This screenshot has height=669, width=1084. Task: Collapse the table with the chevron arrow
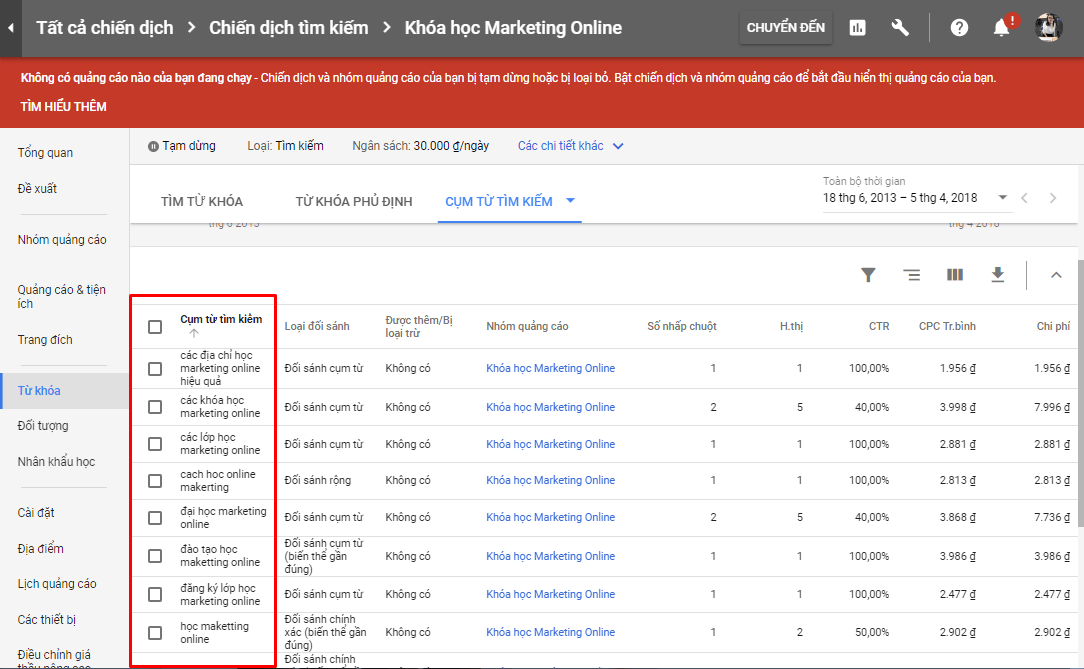(1056, 275)
